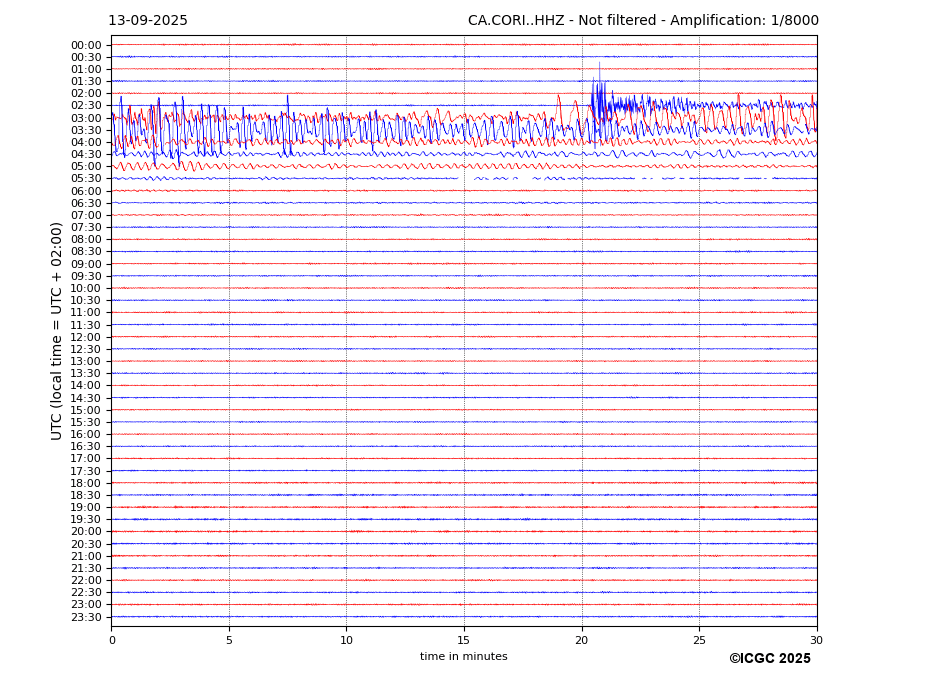Click the 21:30 row label

tap(86, 569)
